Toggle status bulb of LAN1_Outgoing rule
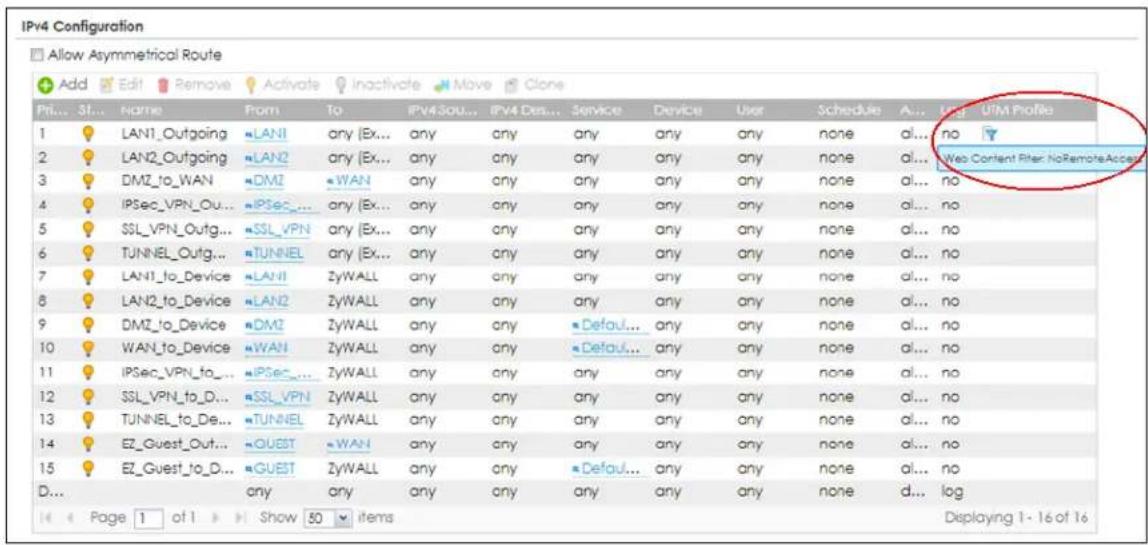The image size is (1148, 545). (90, 134)
